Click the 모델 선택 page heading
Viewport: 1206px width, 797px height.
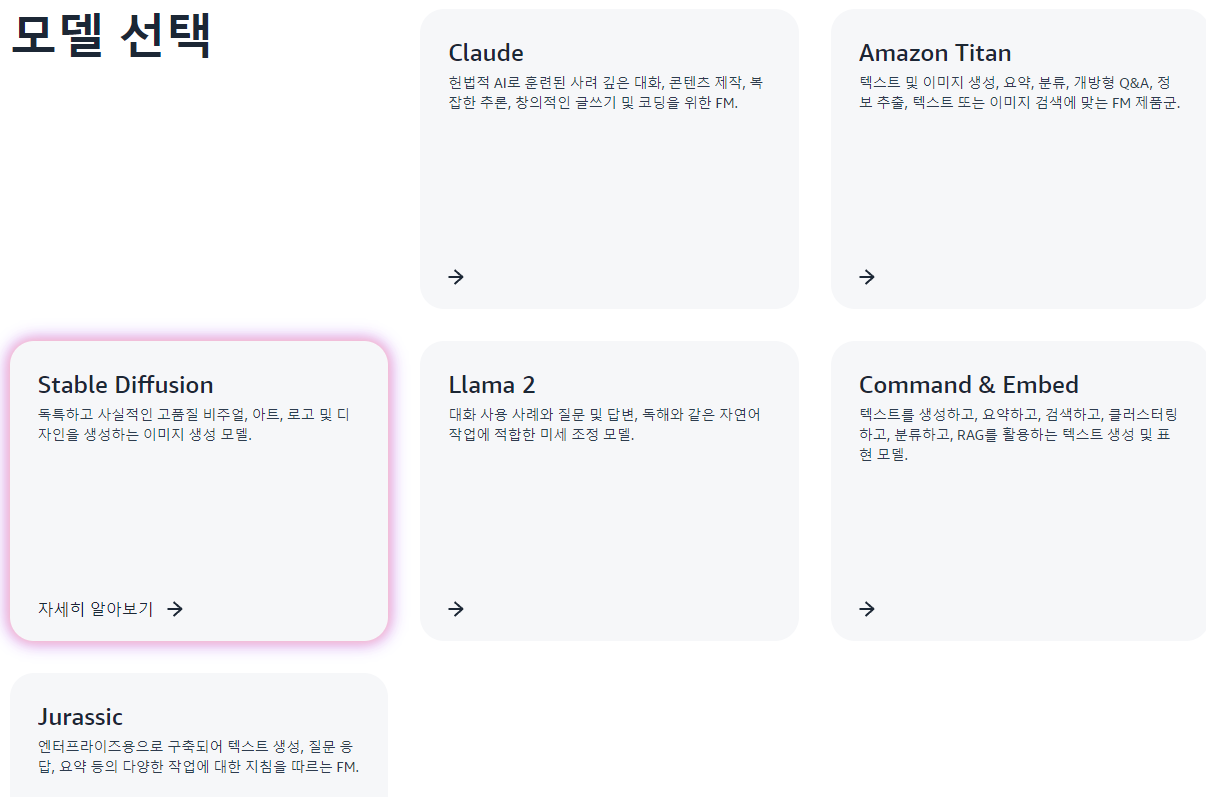pyautogui.click(x=106, y=35)
